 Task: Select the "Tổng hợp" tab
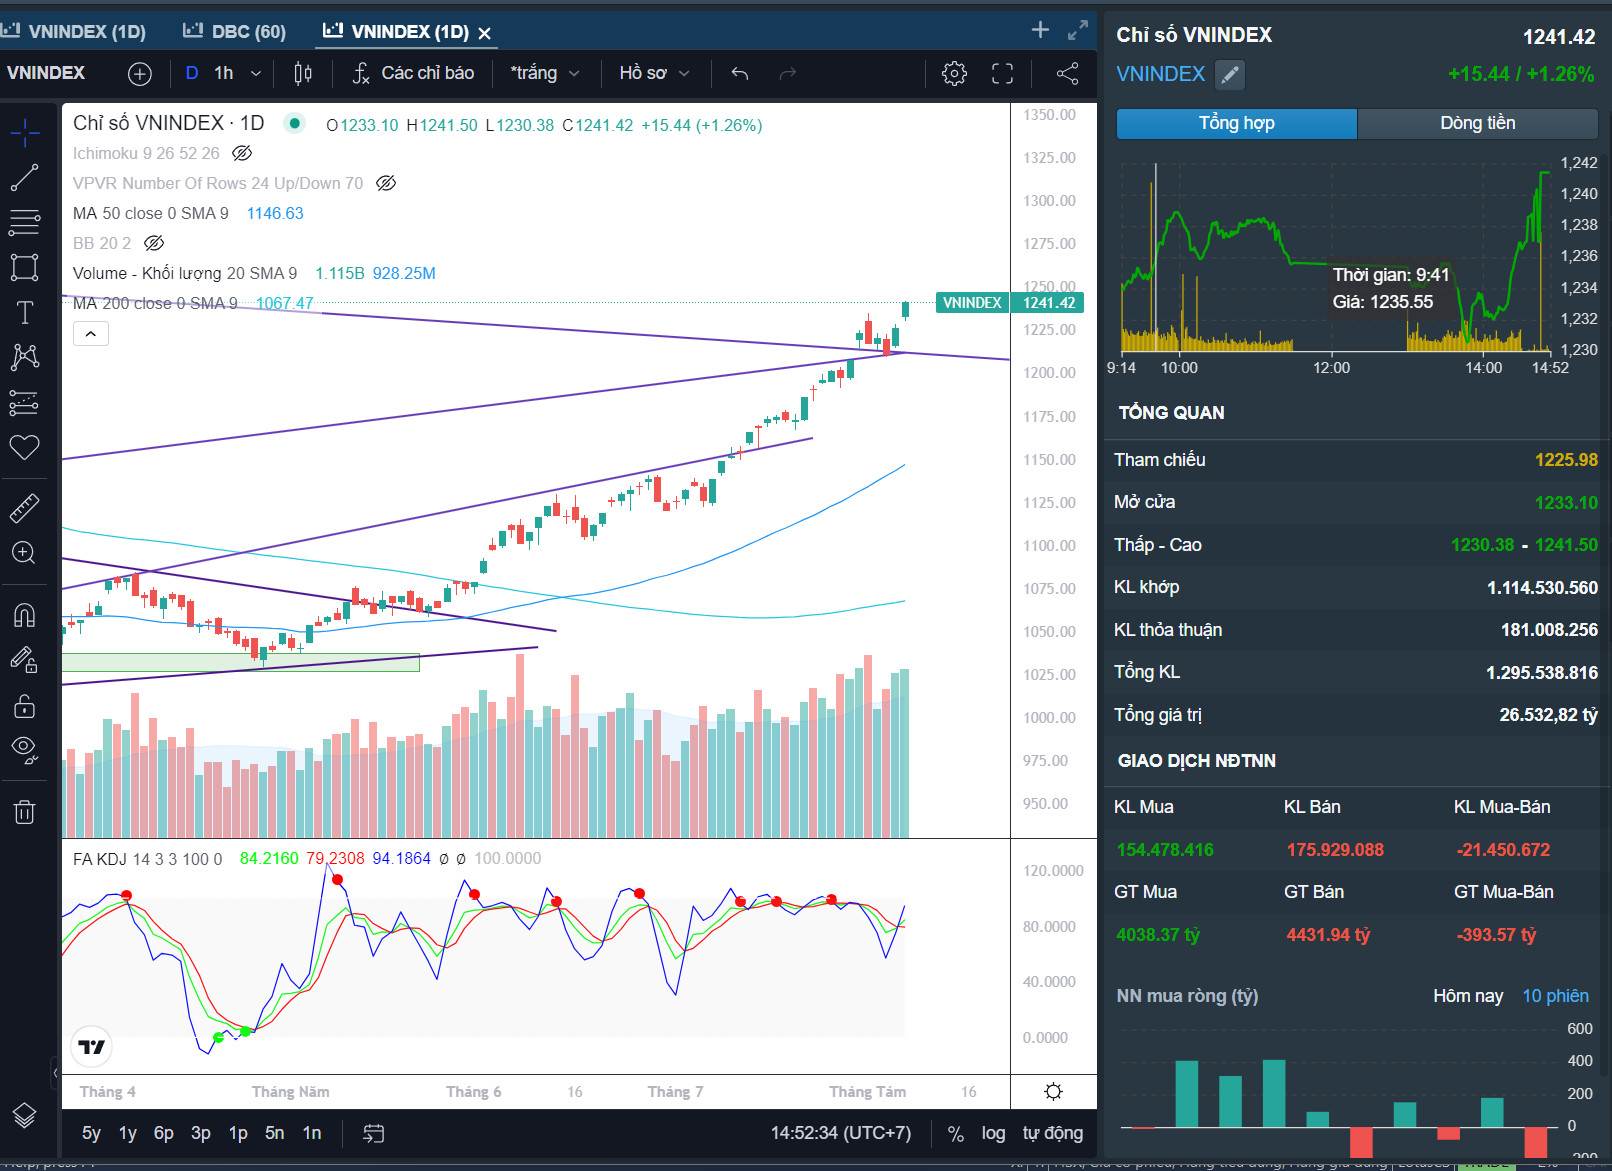1237,123
